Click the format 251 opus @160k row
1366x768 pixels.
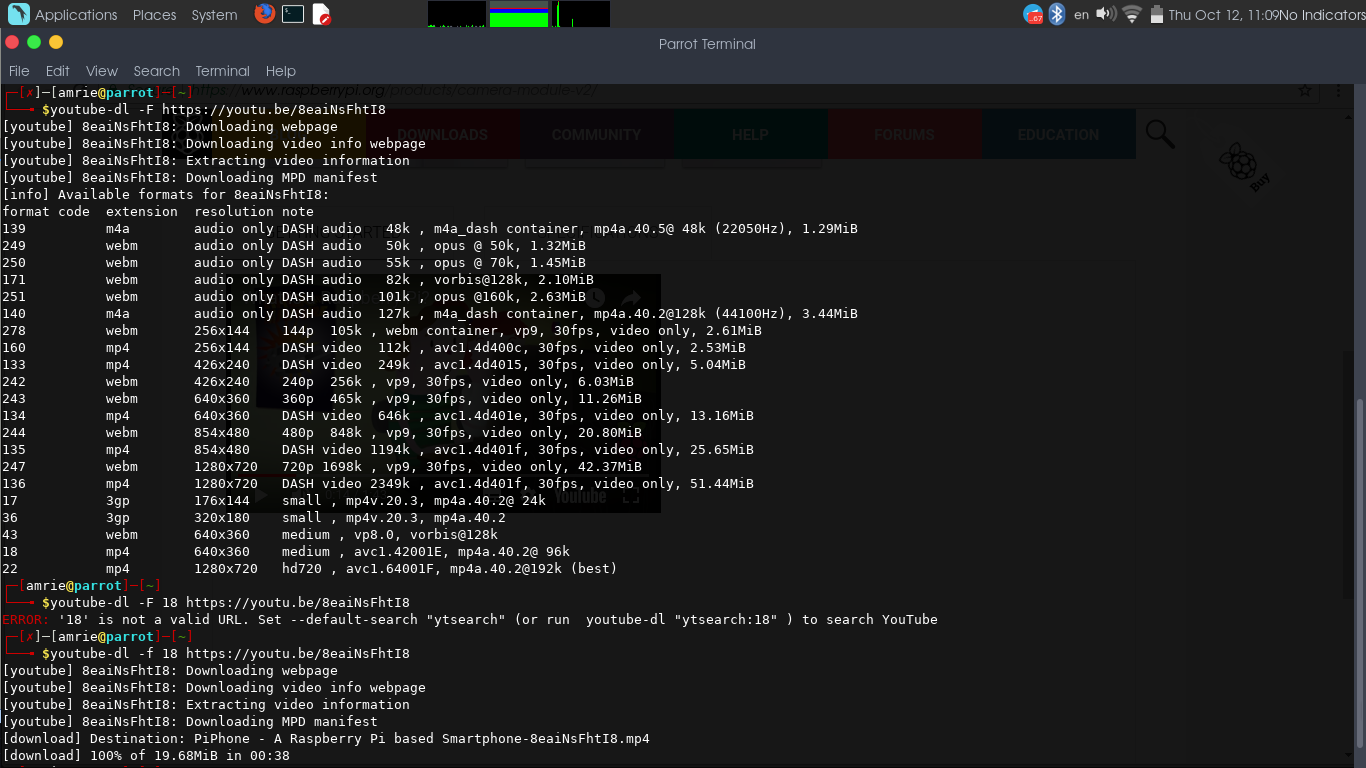point(294,297)
